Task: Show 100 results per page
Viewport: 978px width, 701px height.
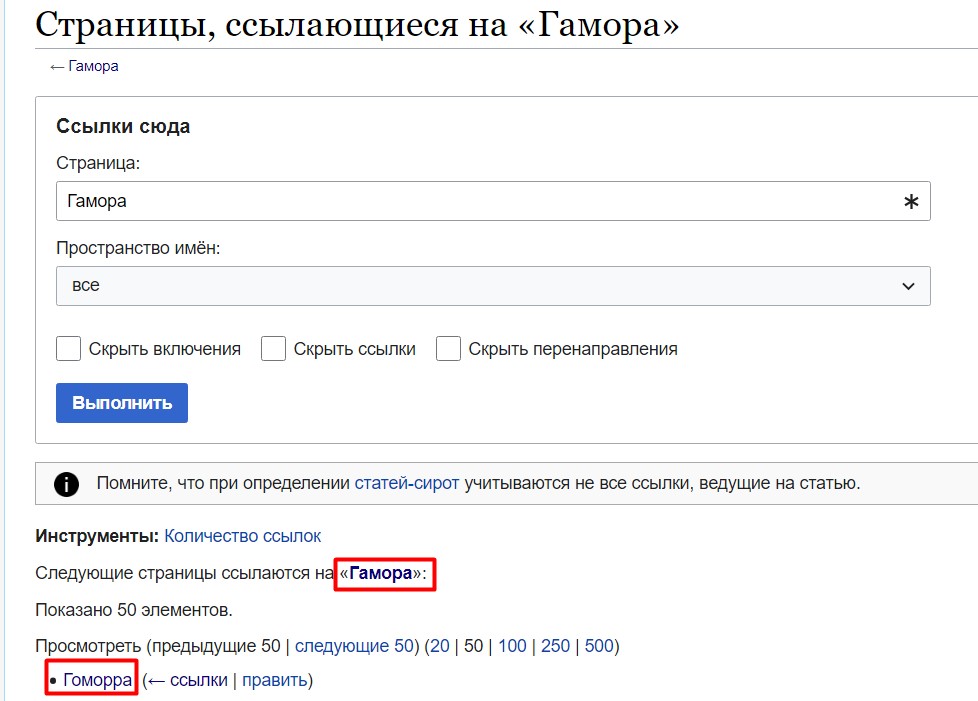Action: 512,645
